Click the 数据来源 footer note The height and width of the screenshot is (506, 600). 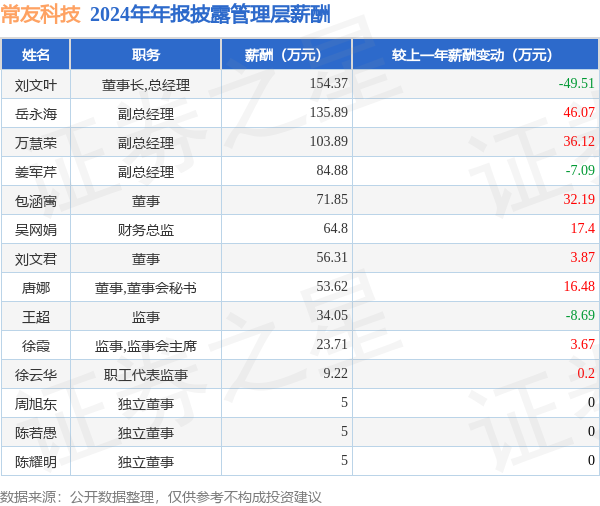tap(161, 497)
